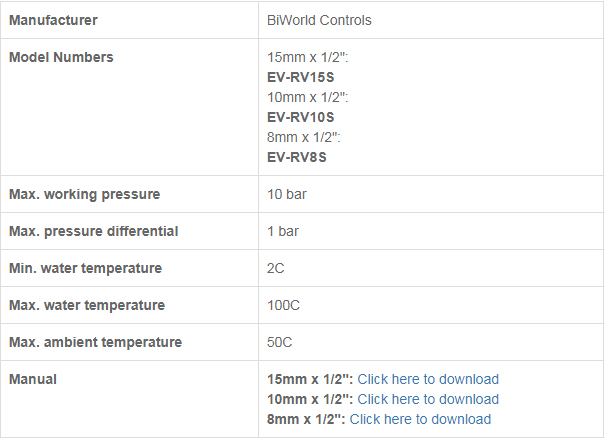Select the EV-RV8S model number
This screenshot has width=605, height=439.
(x=297, y=157)
